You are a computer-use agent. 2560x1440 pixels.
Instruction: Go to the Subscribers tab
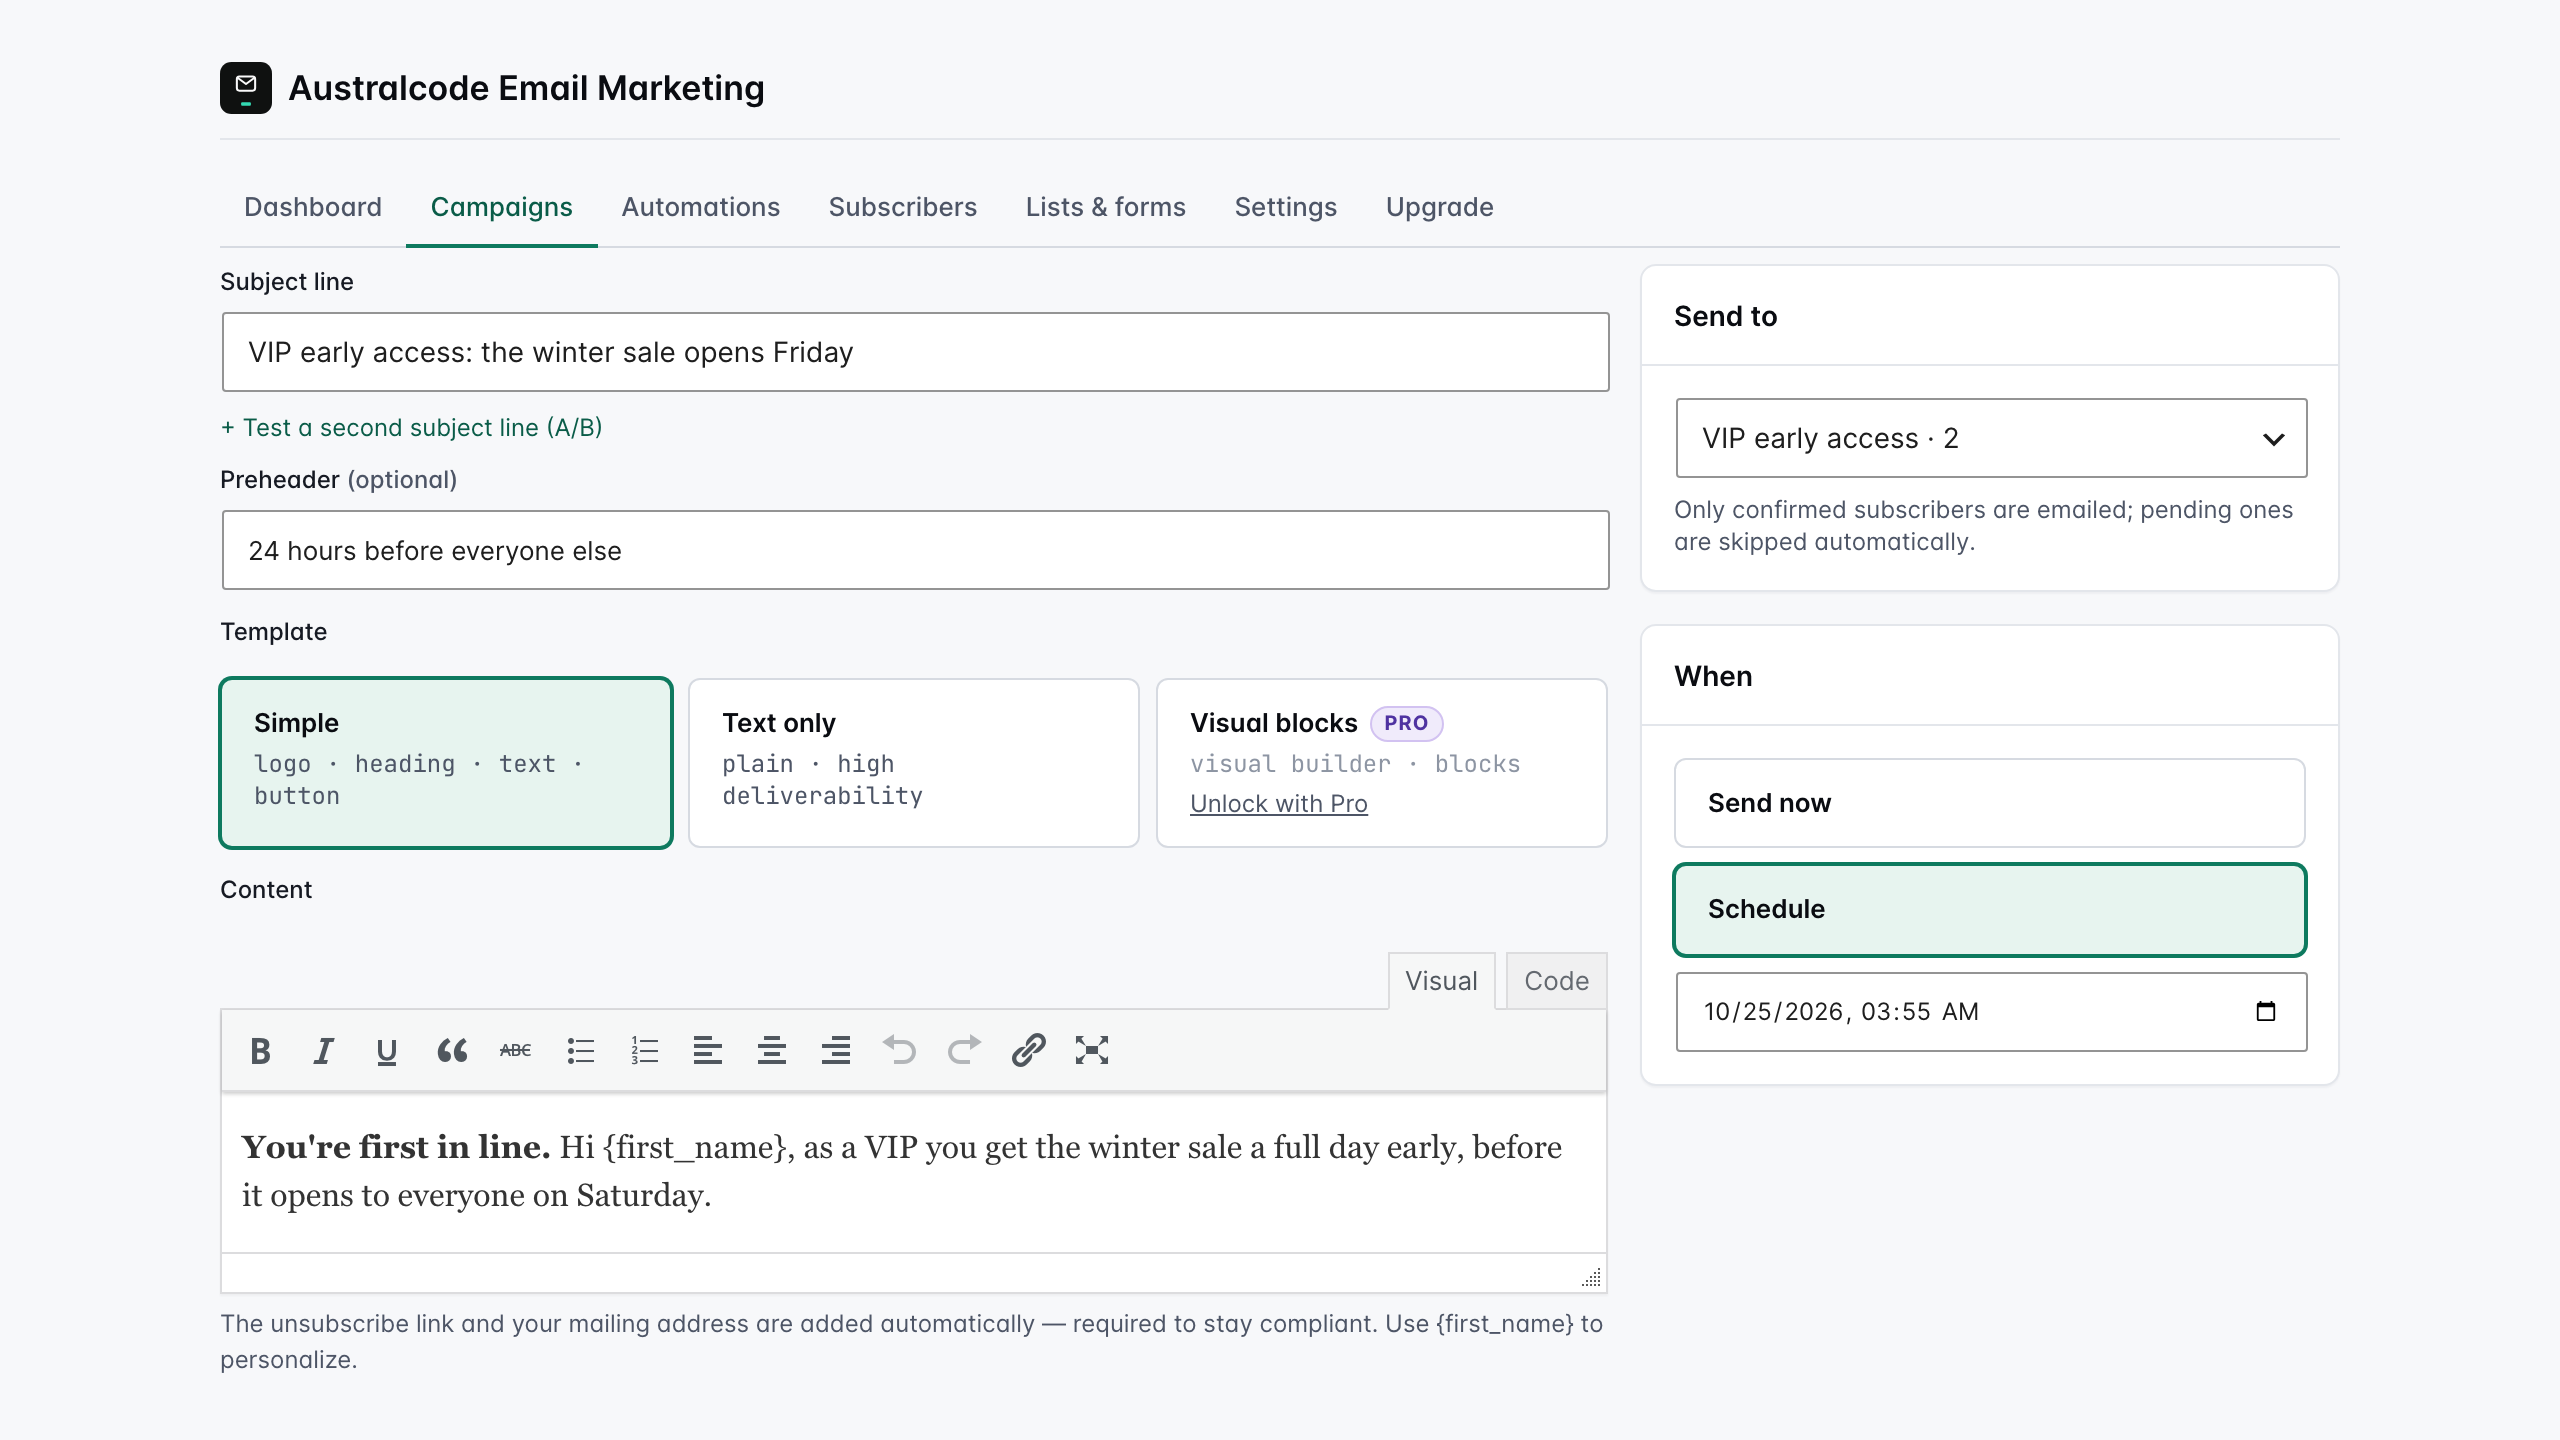(x=902, y=207)
